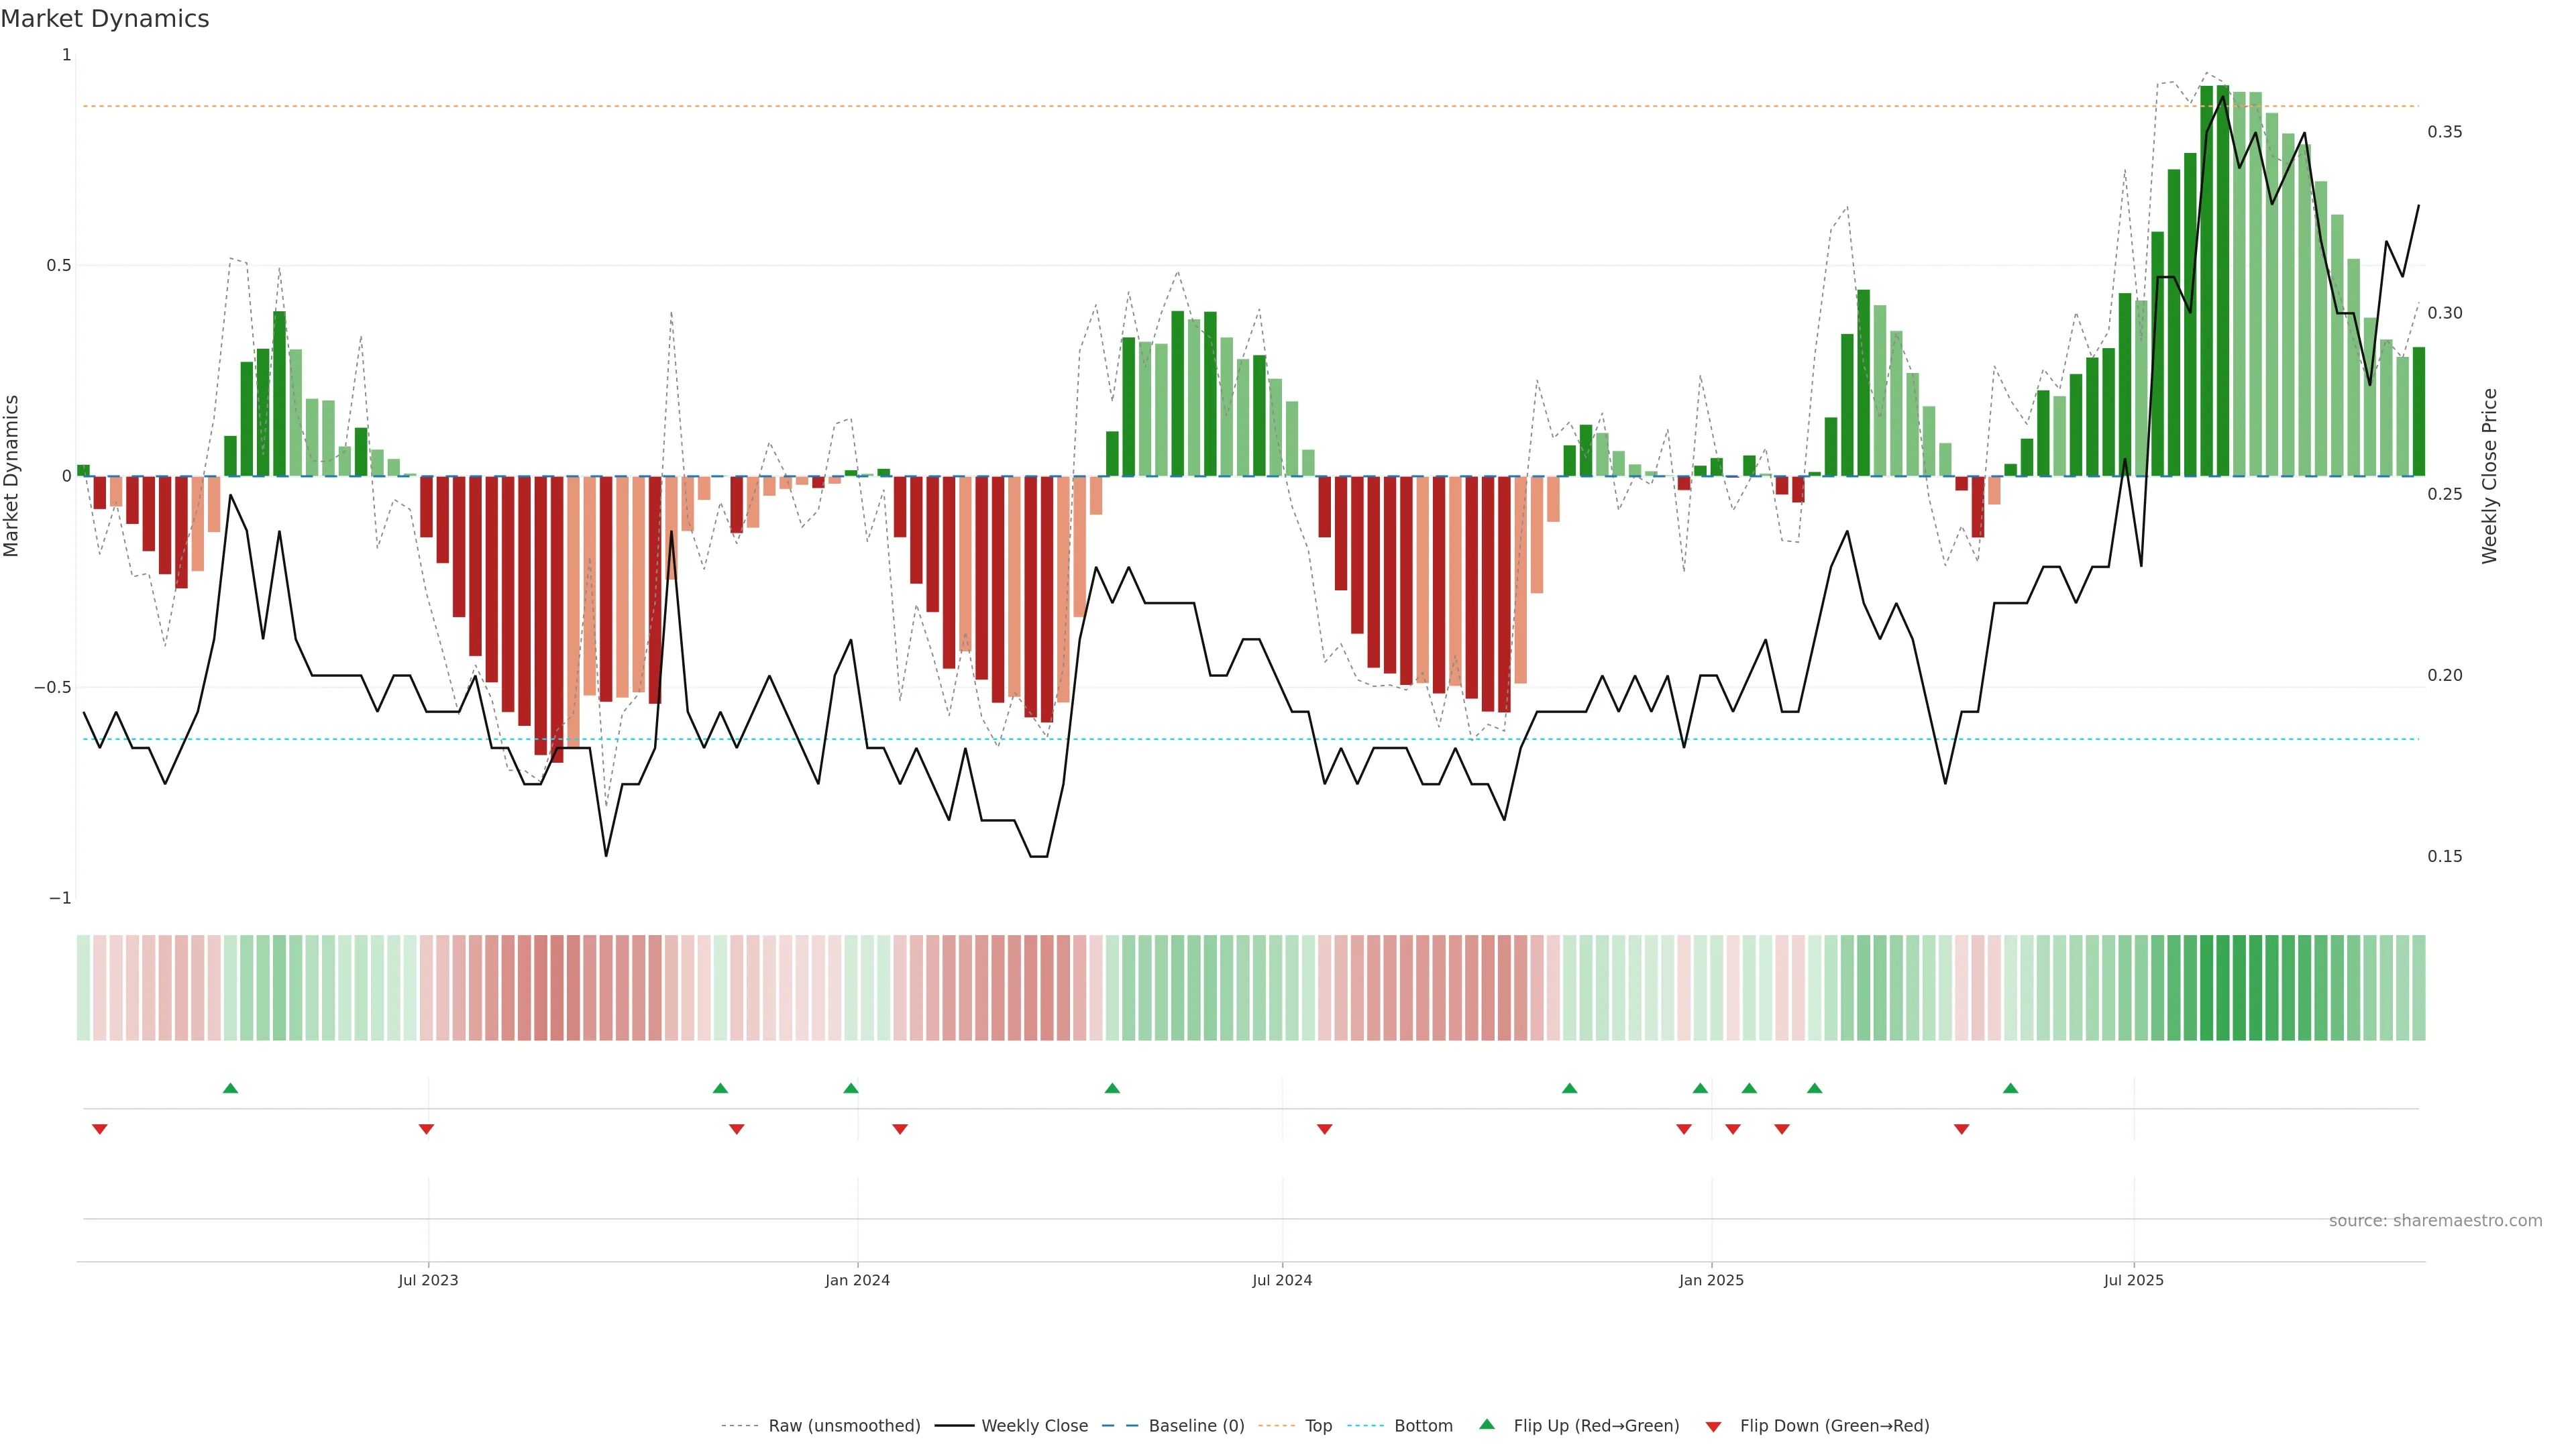Click the Market Dynamics chart title

coord(105,19)
